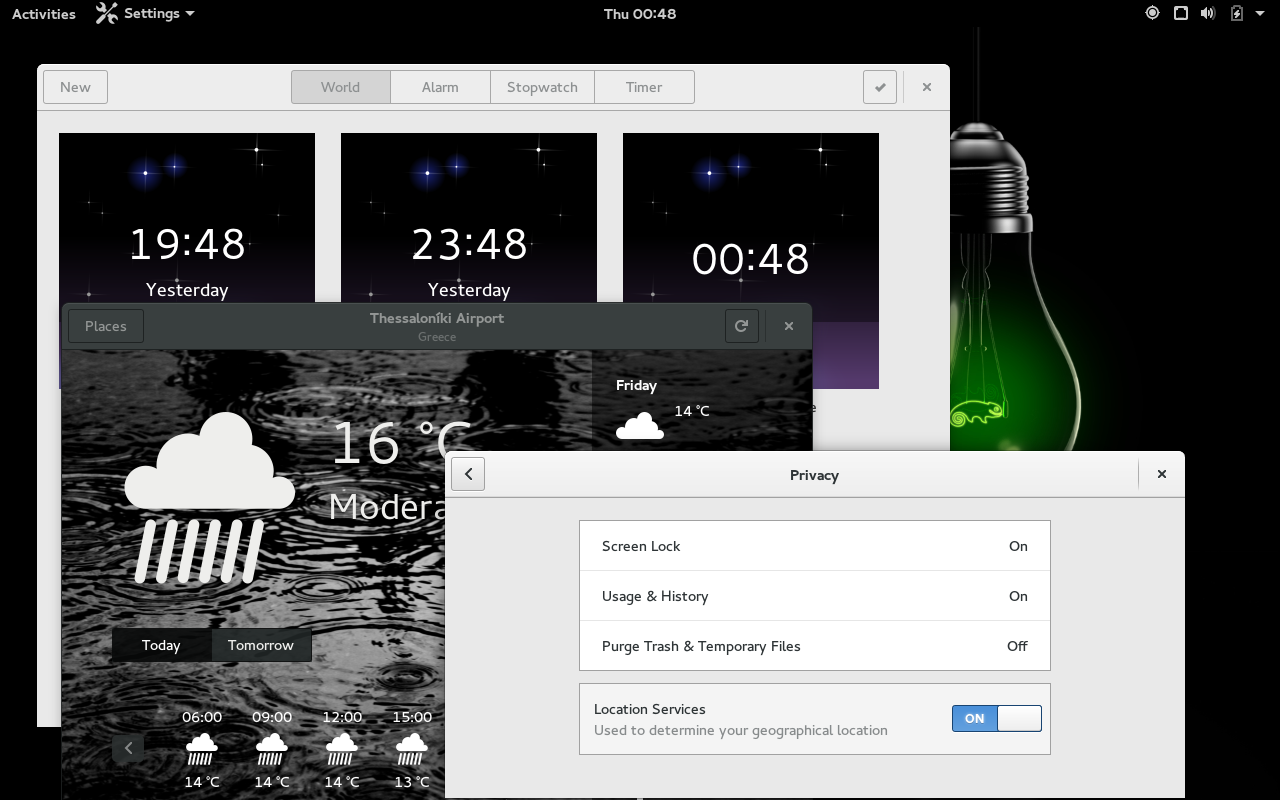Switch to the Alarm tab
Viewport: 1280px width, 800px height.
pos(440,87)
